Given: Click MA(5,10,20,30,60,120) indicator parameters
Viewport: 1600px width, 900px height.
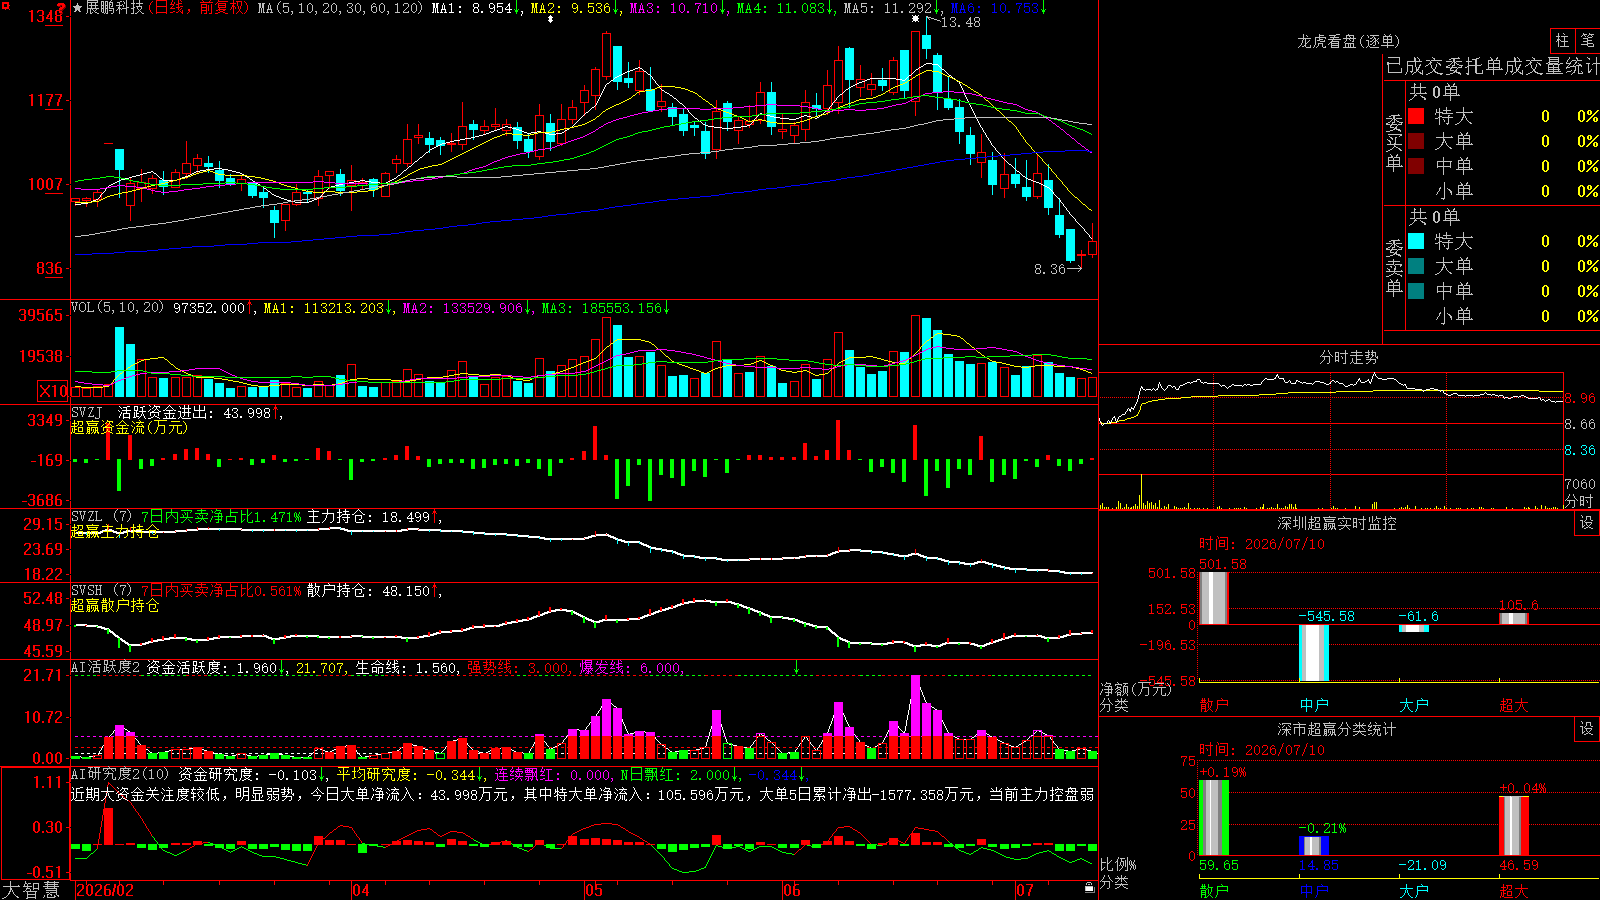Looking at the screenshot, I should pyautogui.click(x=340, y=8).
